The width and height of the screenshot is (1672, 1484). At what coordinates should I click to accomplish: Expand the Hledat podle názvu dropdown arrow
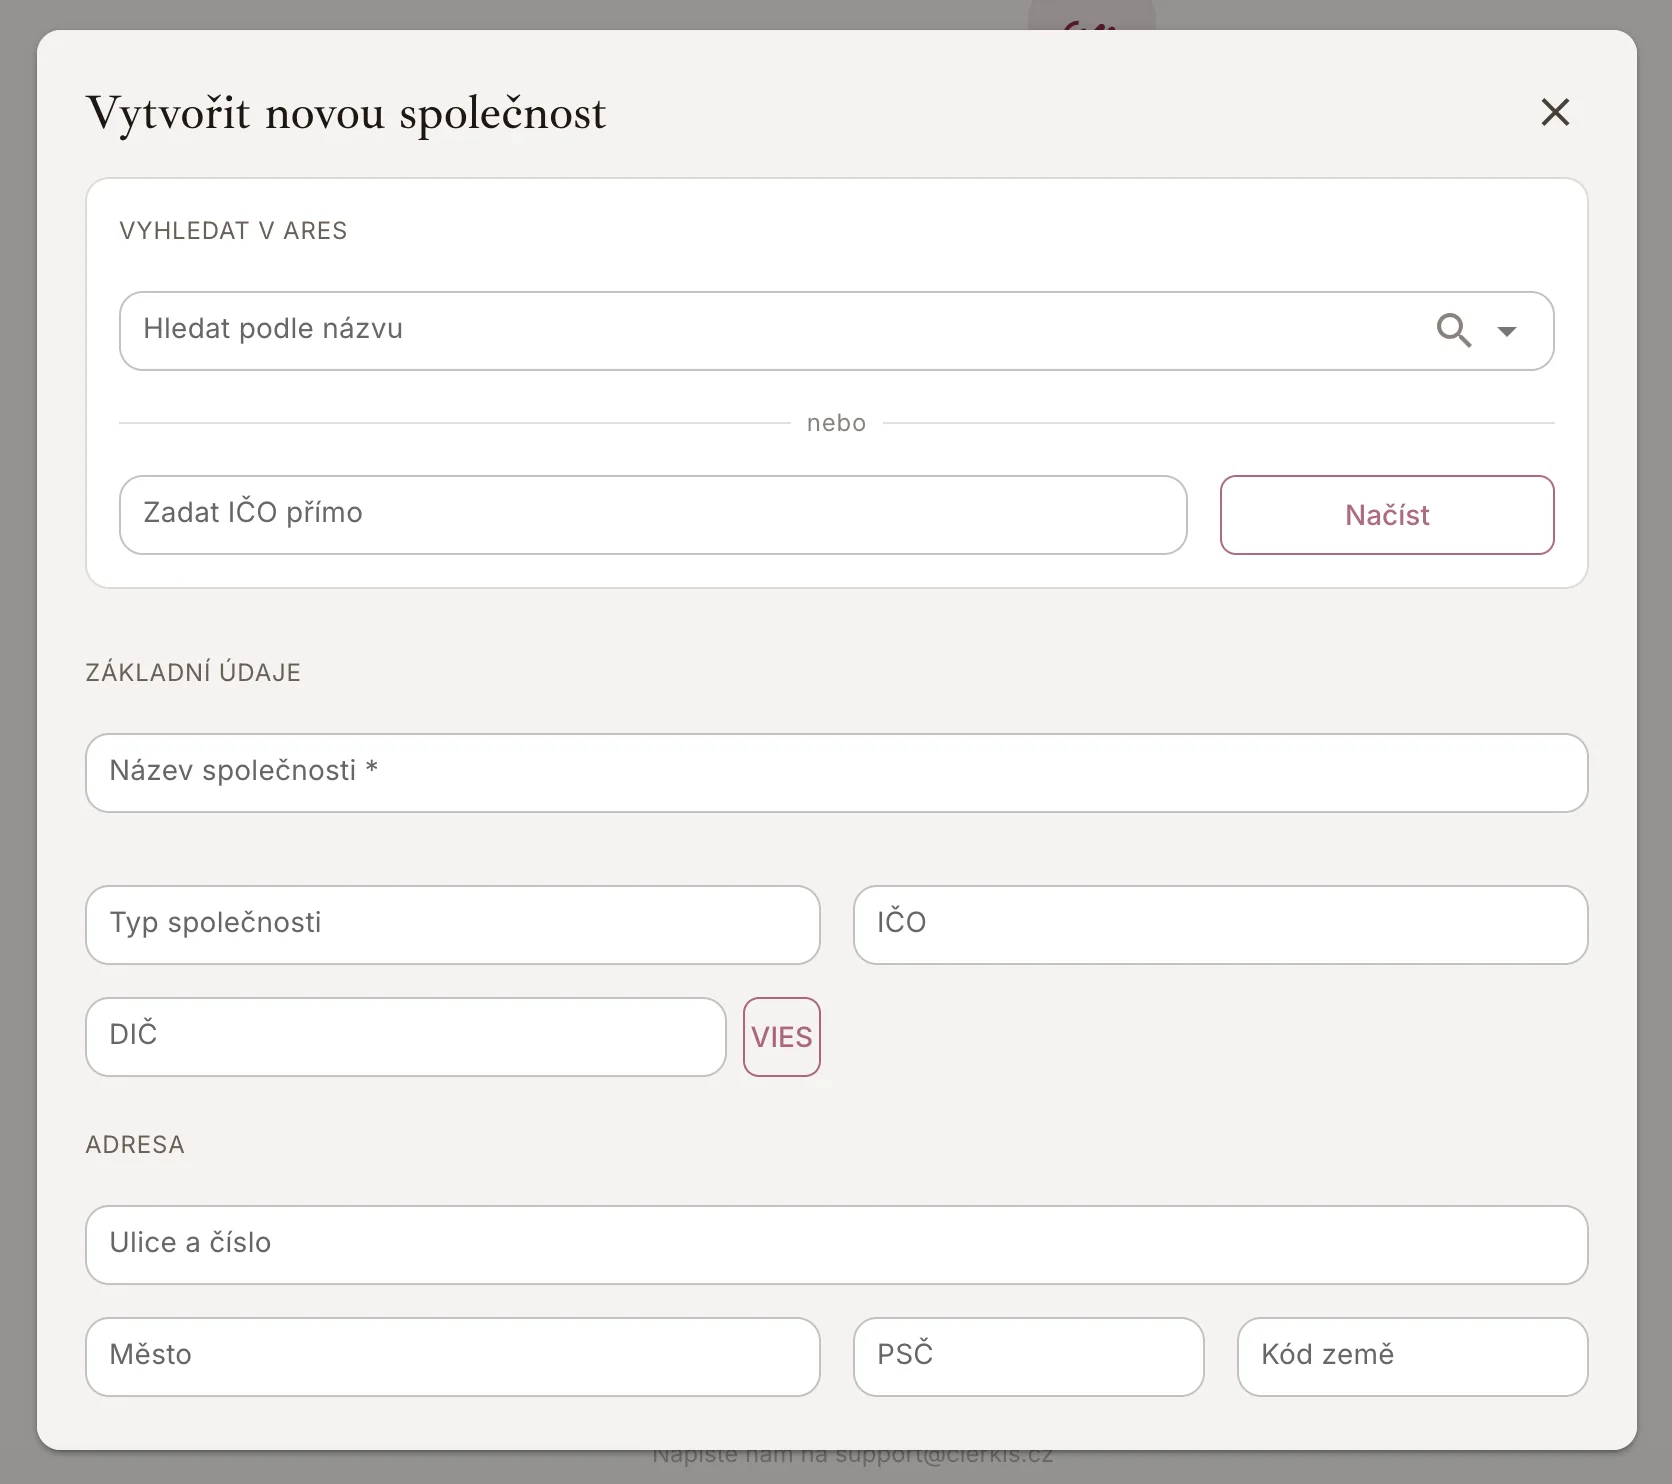pyautogui.click(x=1507, y=331)
